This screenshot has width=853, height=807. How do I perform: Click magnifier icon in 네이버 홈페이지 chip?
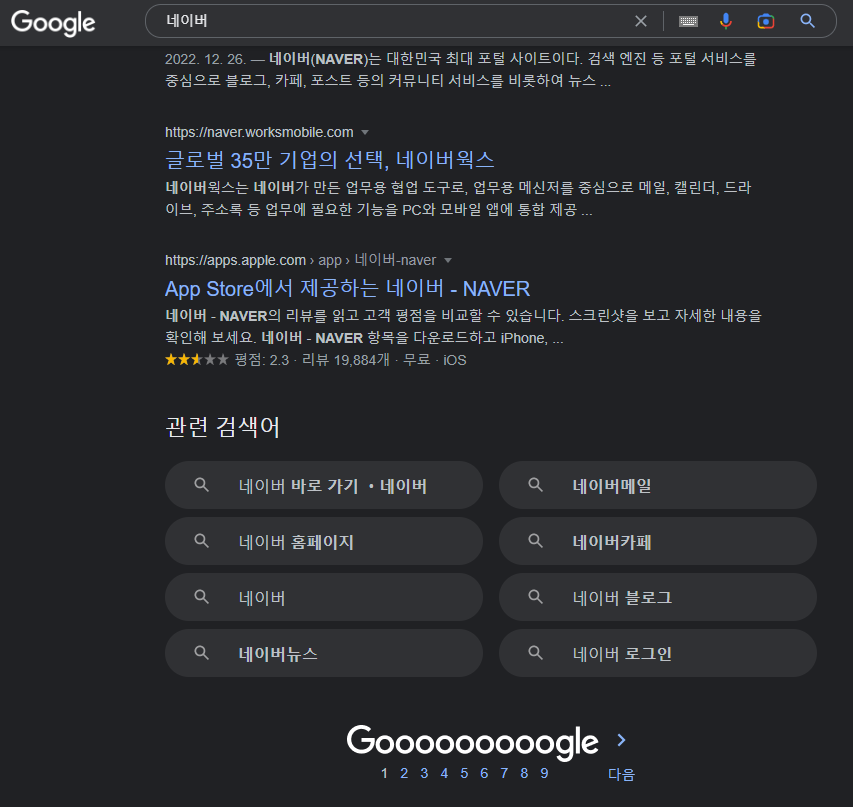(x=201, y=541)
